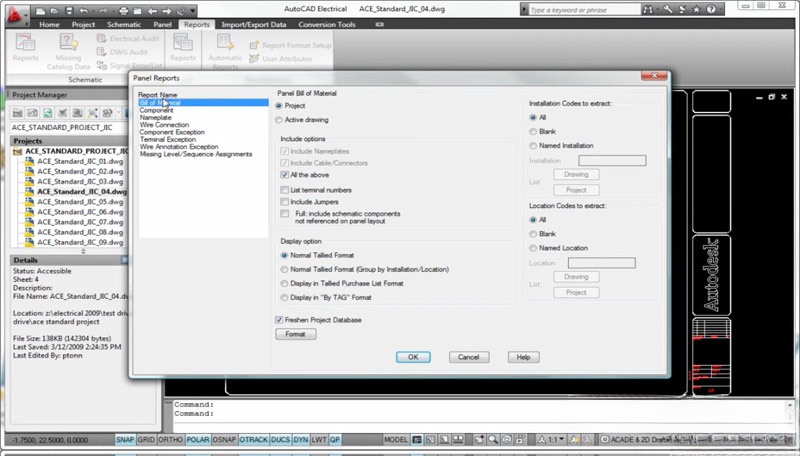800x456 pixels.
Task: Open the annotation scale 1:1 dropdown
Action: [552, 440]
